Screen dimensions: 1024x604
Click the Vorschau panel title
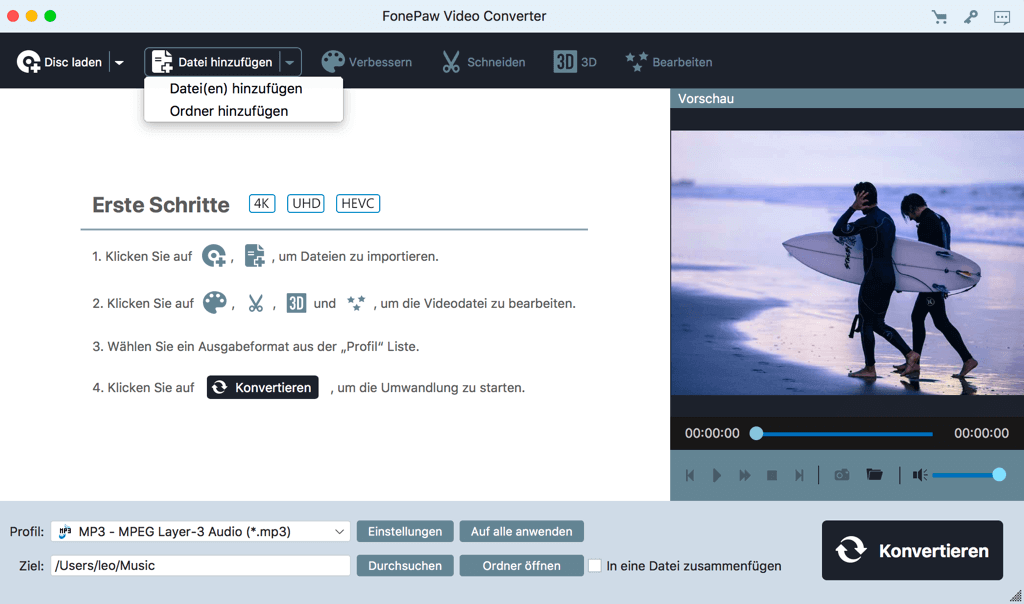tap(706, 99)
